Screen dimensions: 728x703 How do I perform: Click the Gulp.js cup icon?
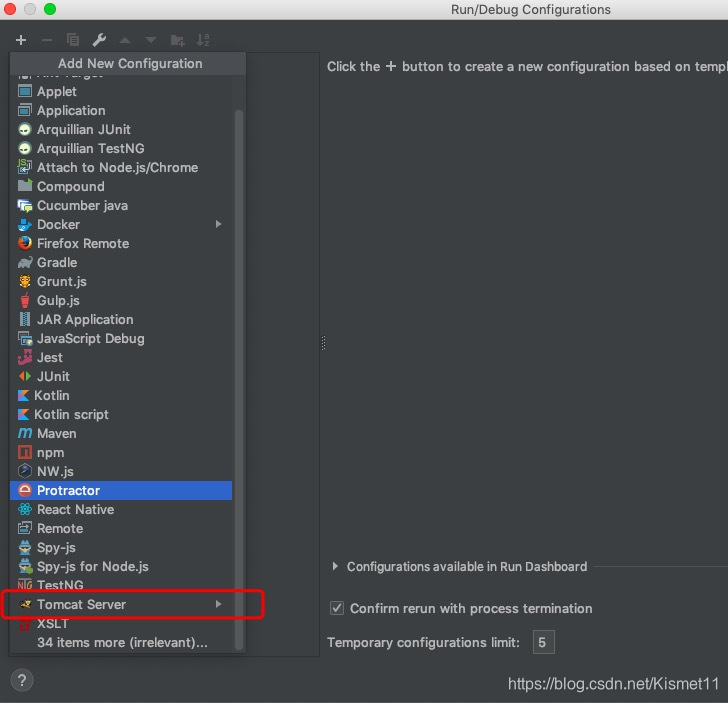point(25,300)
